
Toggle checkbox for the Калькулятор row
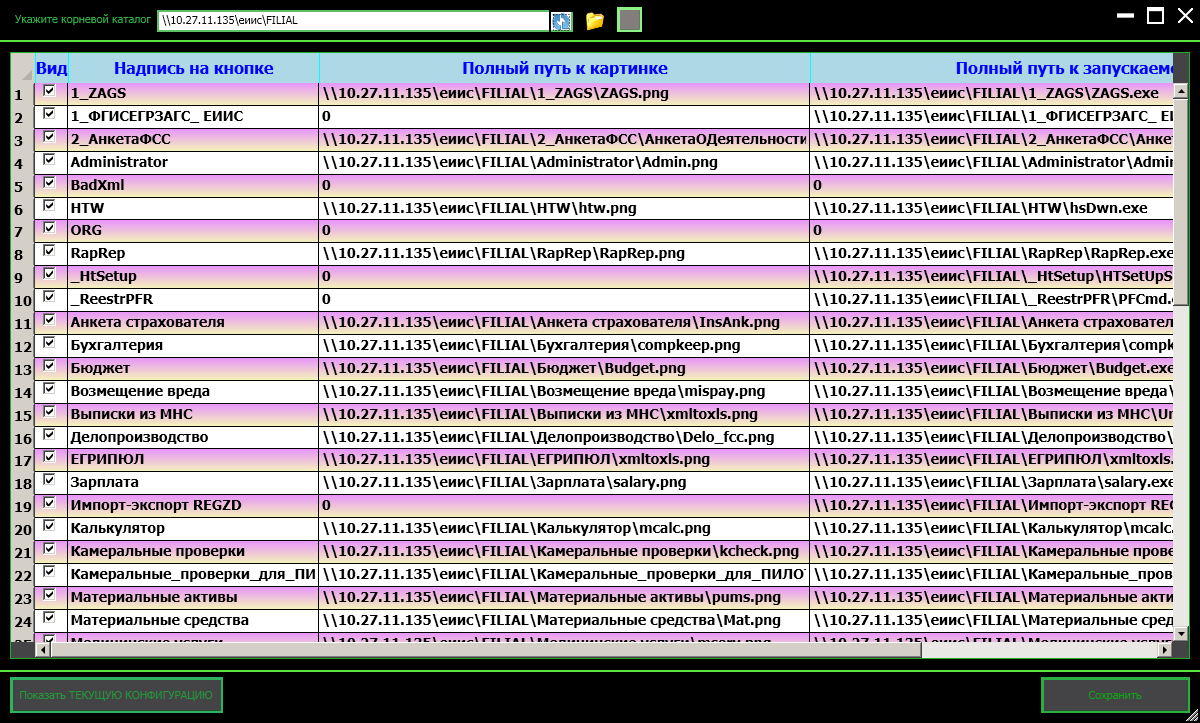pos(50,526)
